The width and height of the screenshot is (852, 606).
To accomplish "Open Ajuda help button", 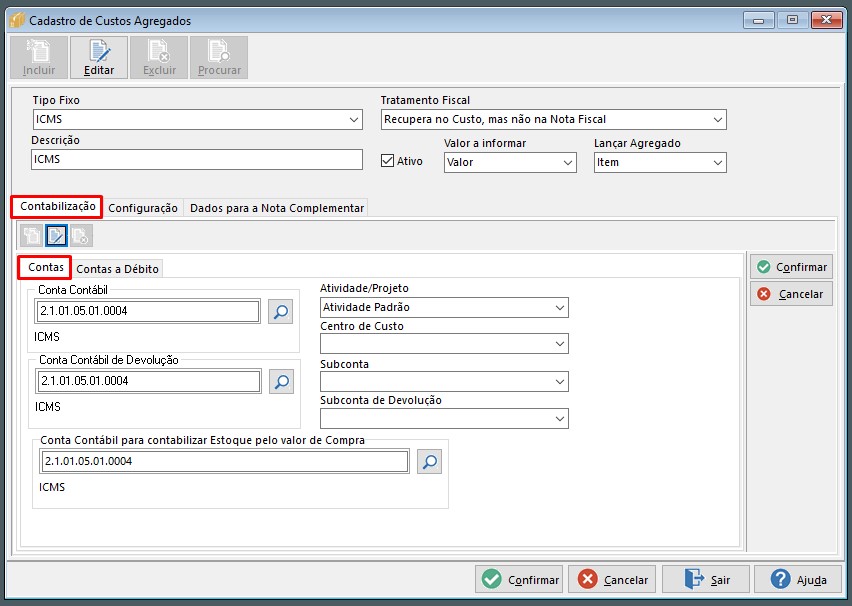I will click(x=798, y=579).
